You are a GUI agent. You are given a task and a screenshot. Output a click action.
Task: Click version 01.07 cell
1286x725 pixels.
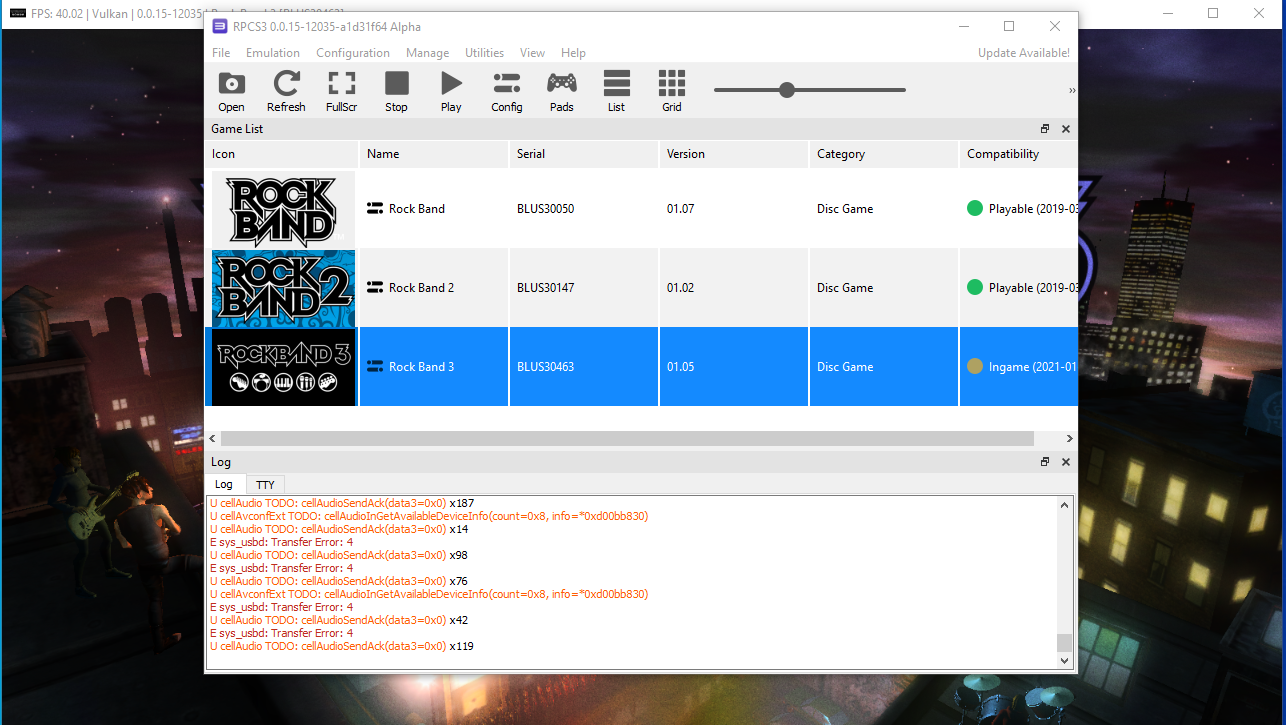click(x=734, y=209)
